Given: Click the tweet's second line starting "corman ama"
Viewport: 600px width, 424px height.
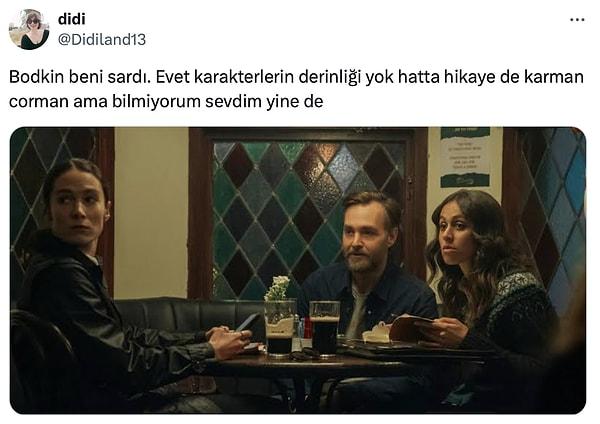Looking at the screenshot, I should 166,102.
